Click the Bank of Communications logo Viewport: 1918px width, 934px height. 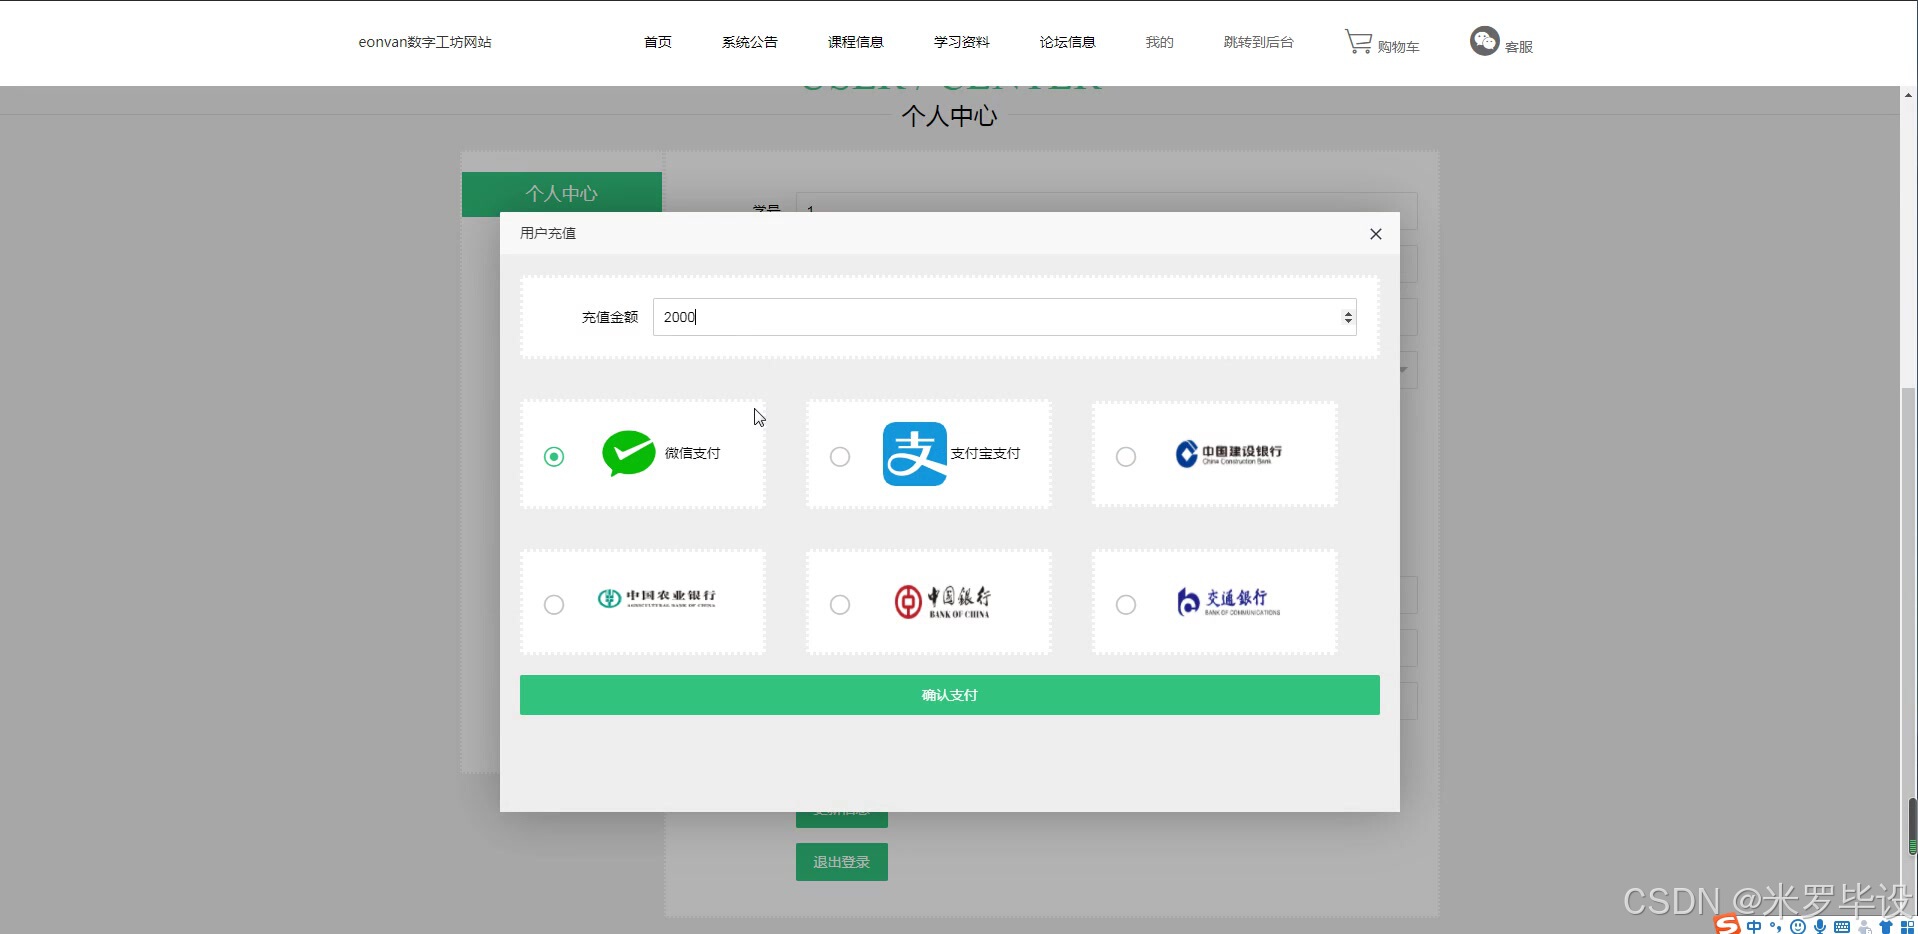pyautogui.click(x=1228, y=601)
